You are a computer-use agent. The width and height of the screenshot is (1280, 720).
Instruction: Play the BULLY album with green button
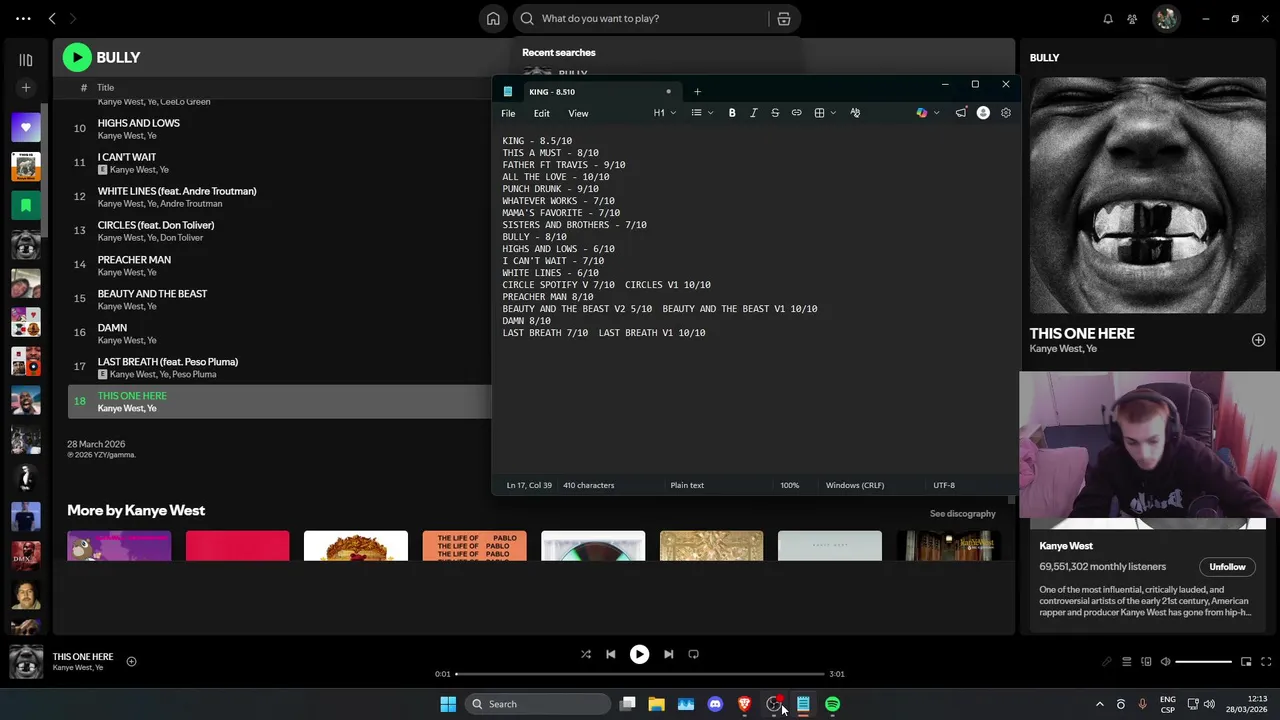click(77, 57)
